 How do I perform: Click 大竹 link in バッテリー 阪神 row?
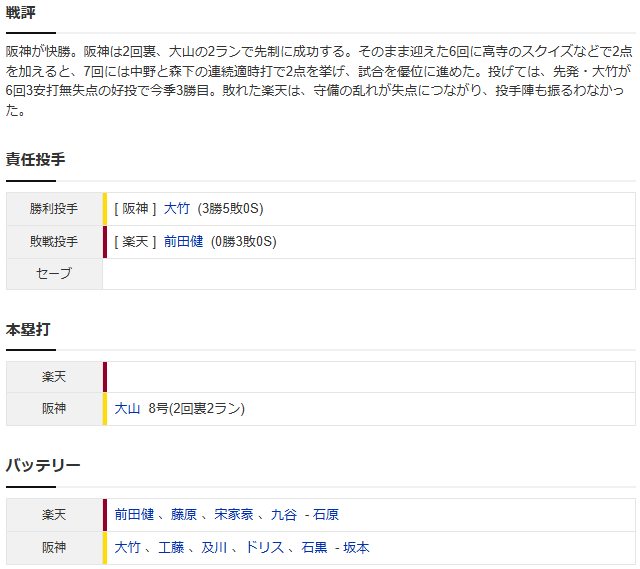pyautogui.click(x=127, y=547)
